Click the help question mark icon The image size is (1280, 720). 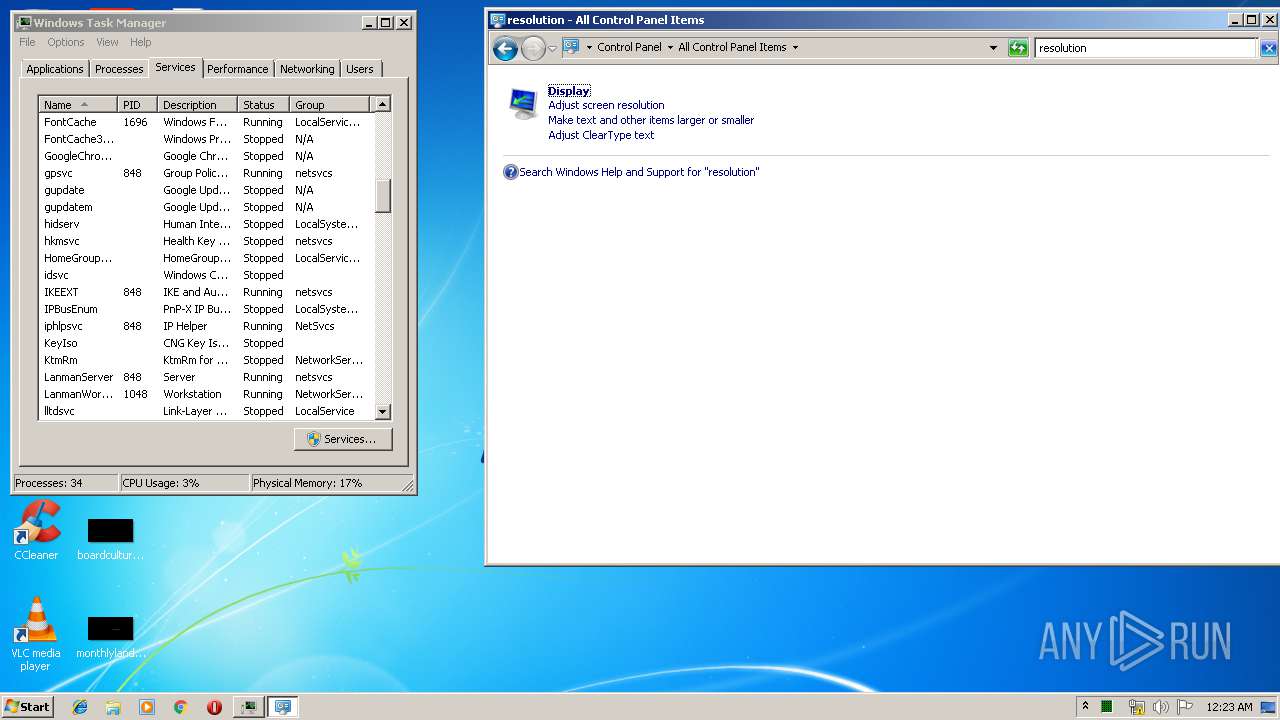click(510, 172)
